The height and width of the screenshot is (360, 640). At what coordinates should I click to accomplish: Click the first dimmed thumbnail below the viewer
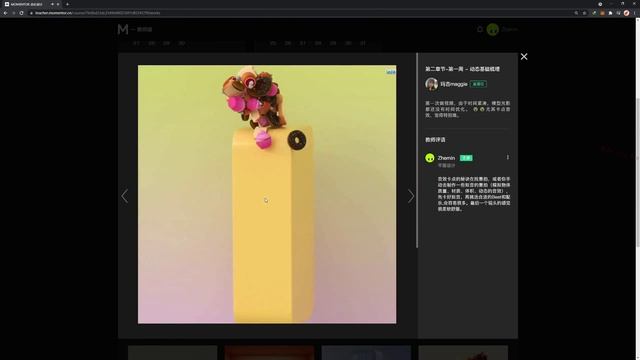click(x=173, y=353)
